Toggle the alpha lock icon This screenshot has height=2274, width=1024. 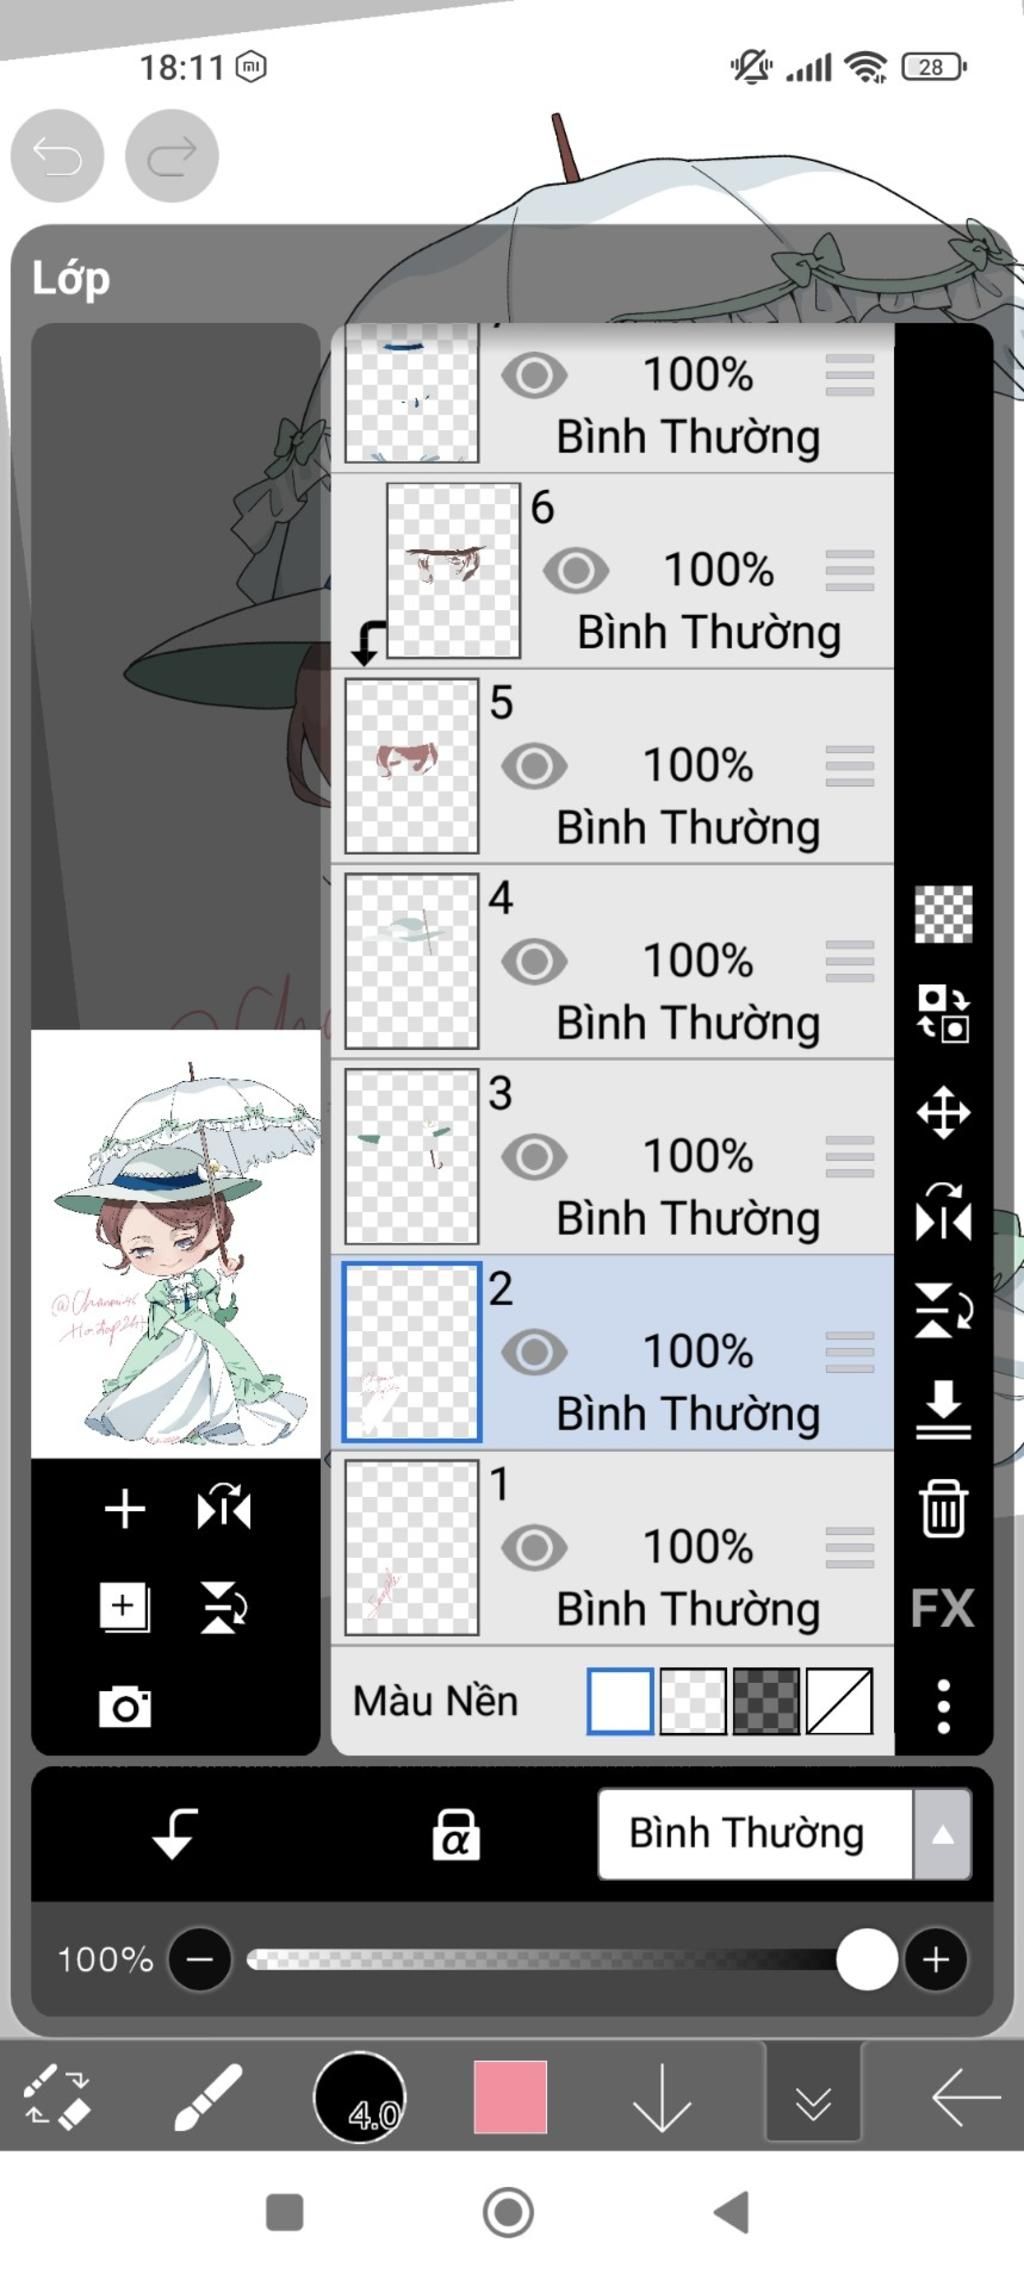point(455,1834)
